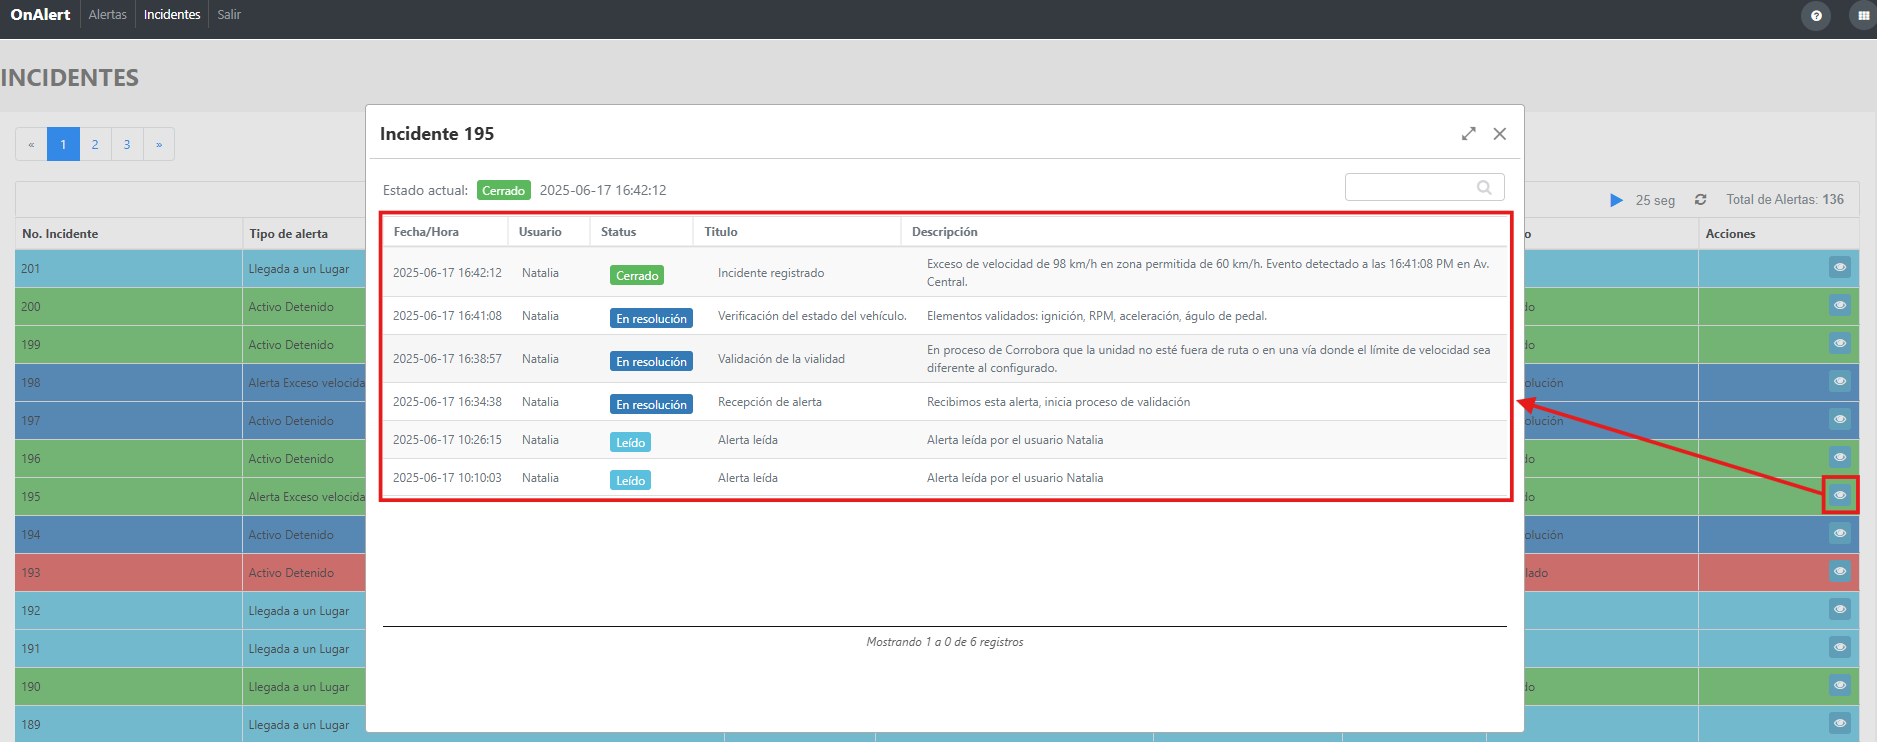
Task: Sort dialog table by Titulo column
Action: (797, 232)
